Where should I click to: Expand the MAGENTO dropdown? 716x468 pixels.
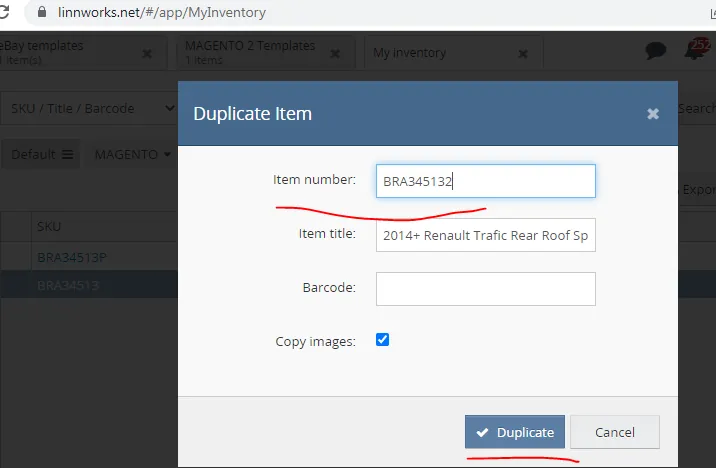coord(132,154)
